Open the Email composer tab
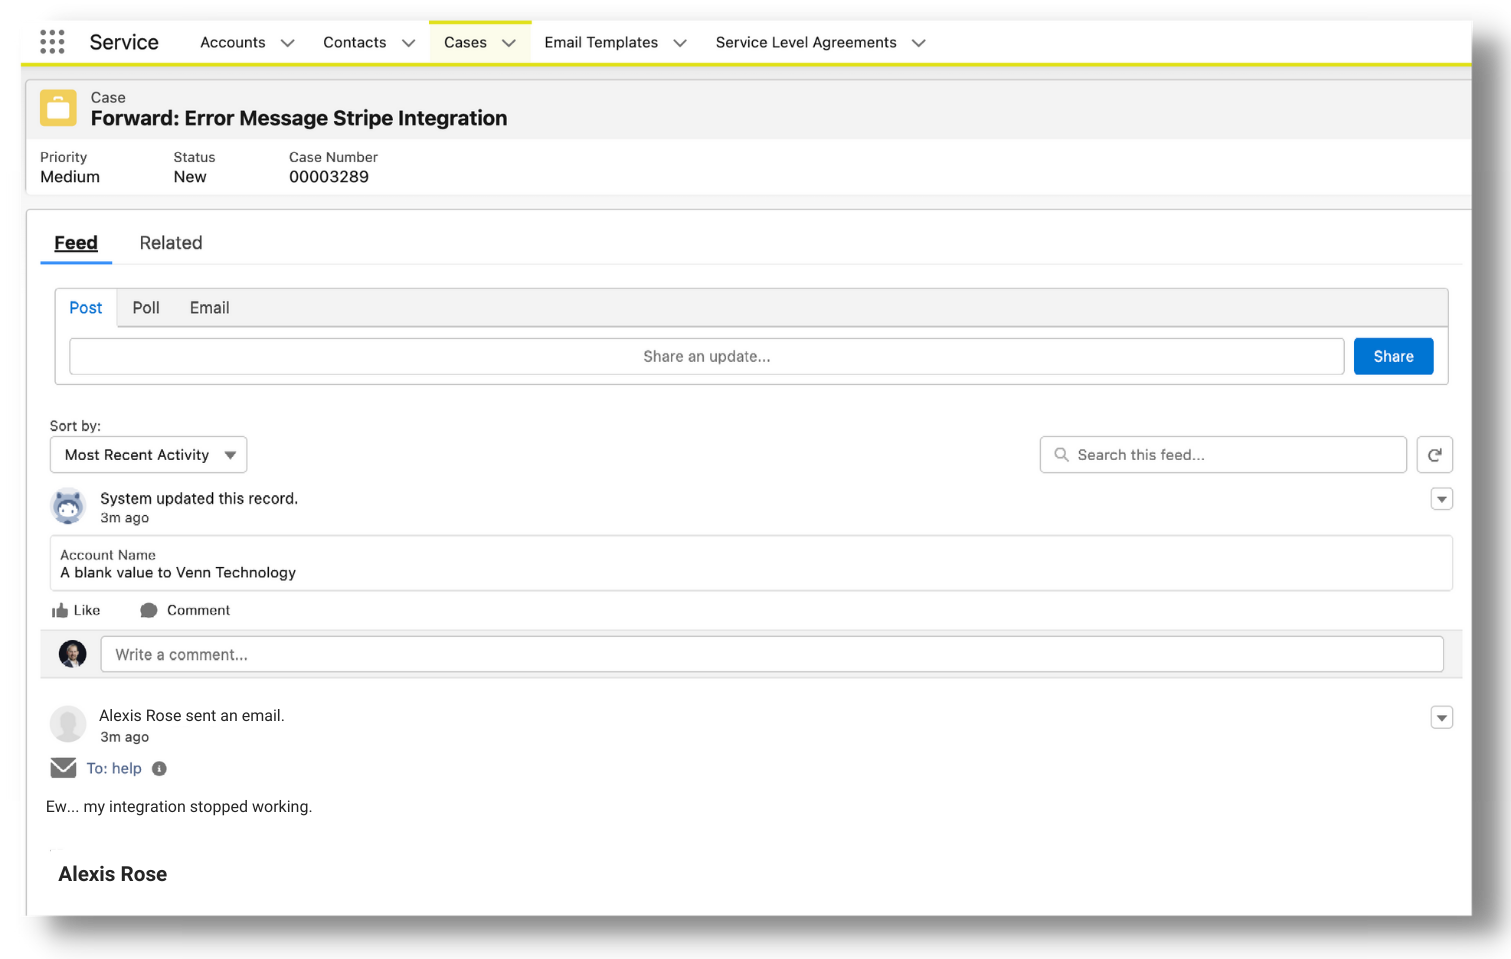This screenshot has height=959, width=1511. (209, 307)
